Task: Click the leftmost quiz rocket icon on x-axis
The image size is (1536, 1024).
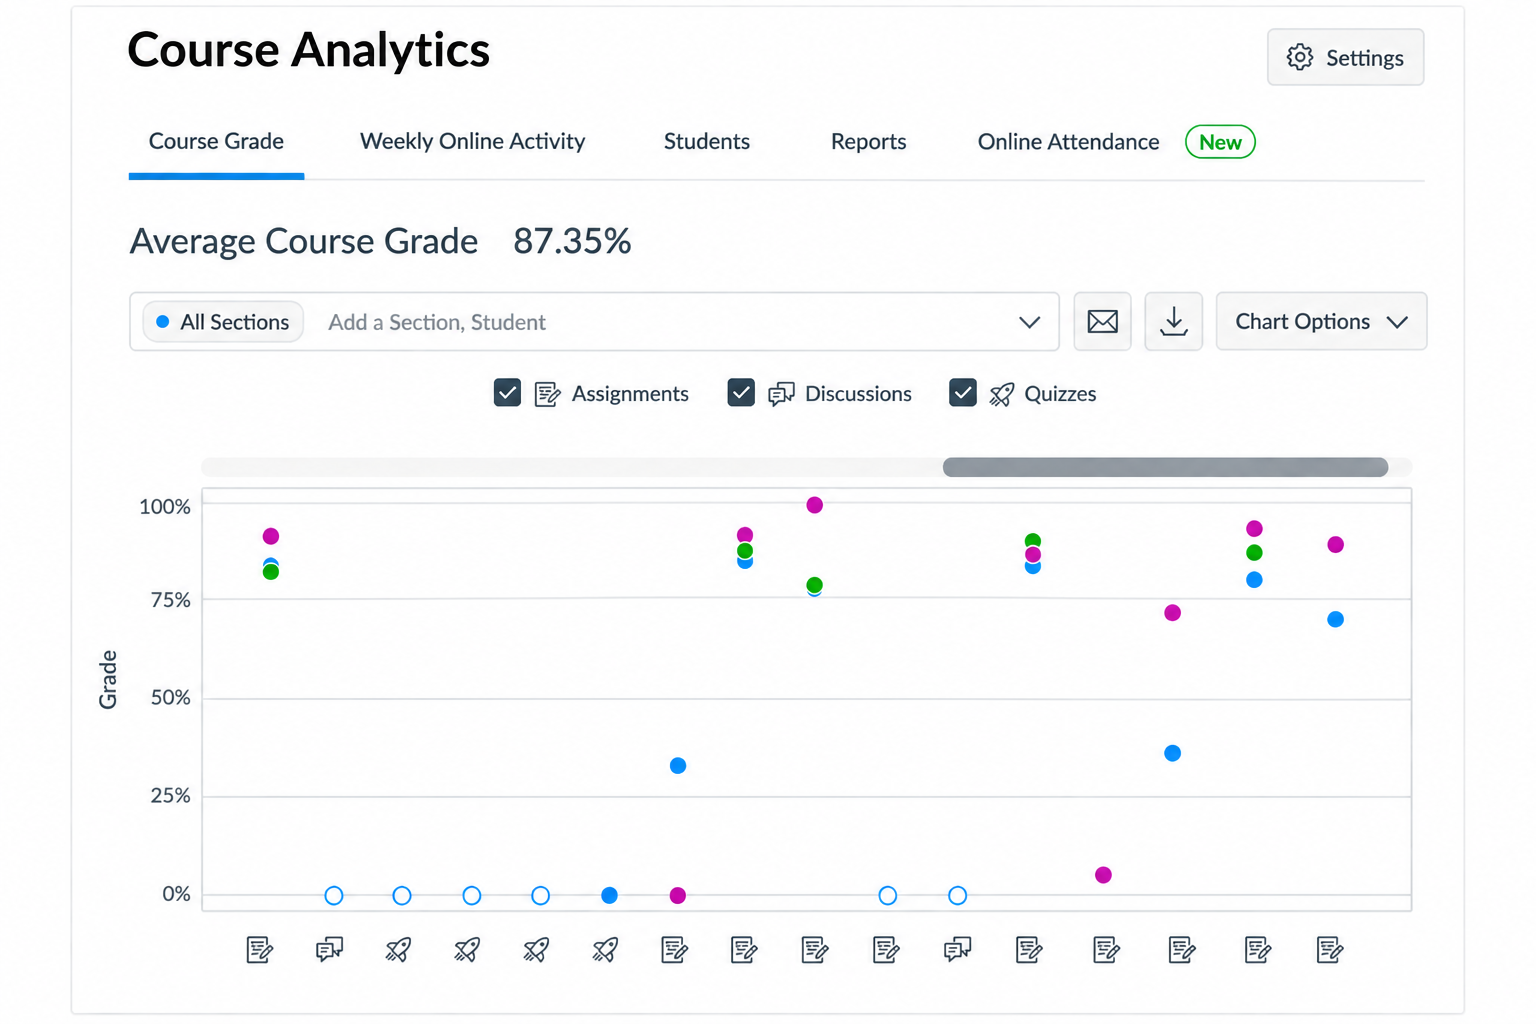Action: [x=398, y=949]
